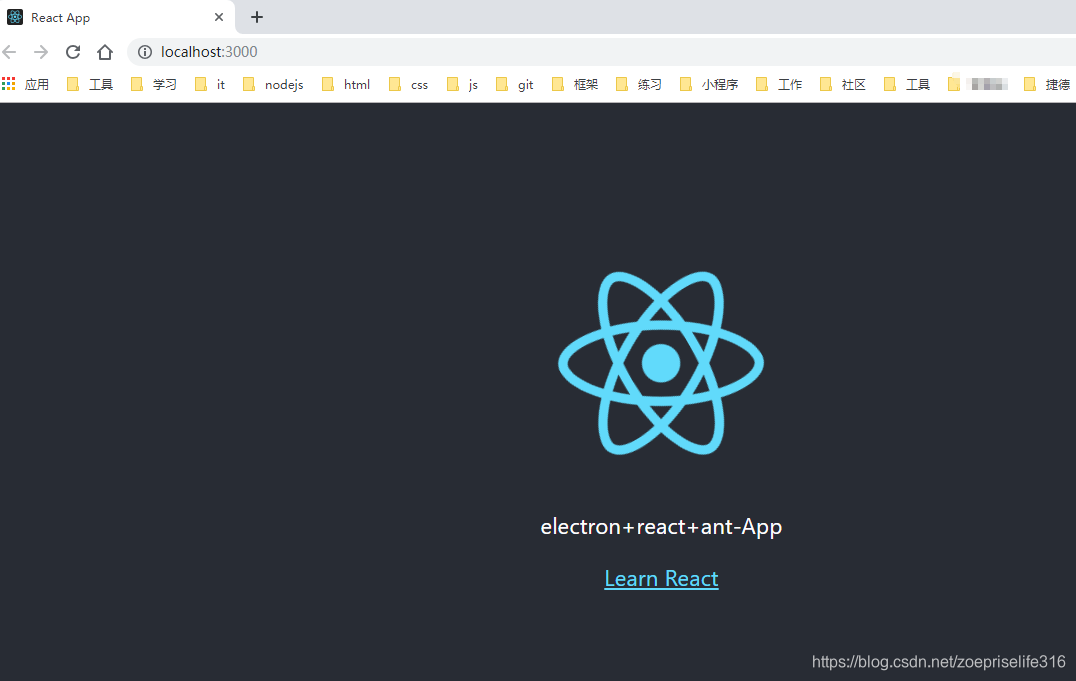Reload the localhost page

(x=73, y=51)
